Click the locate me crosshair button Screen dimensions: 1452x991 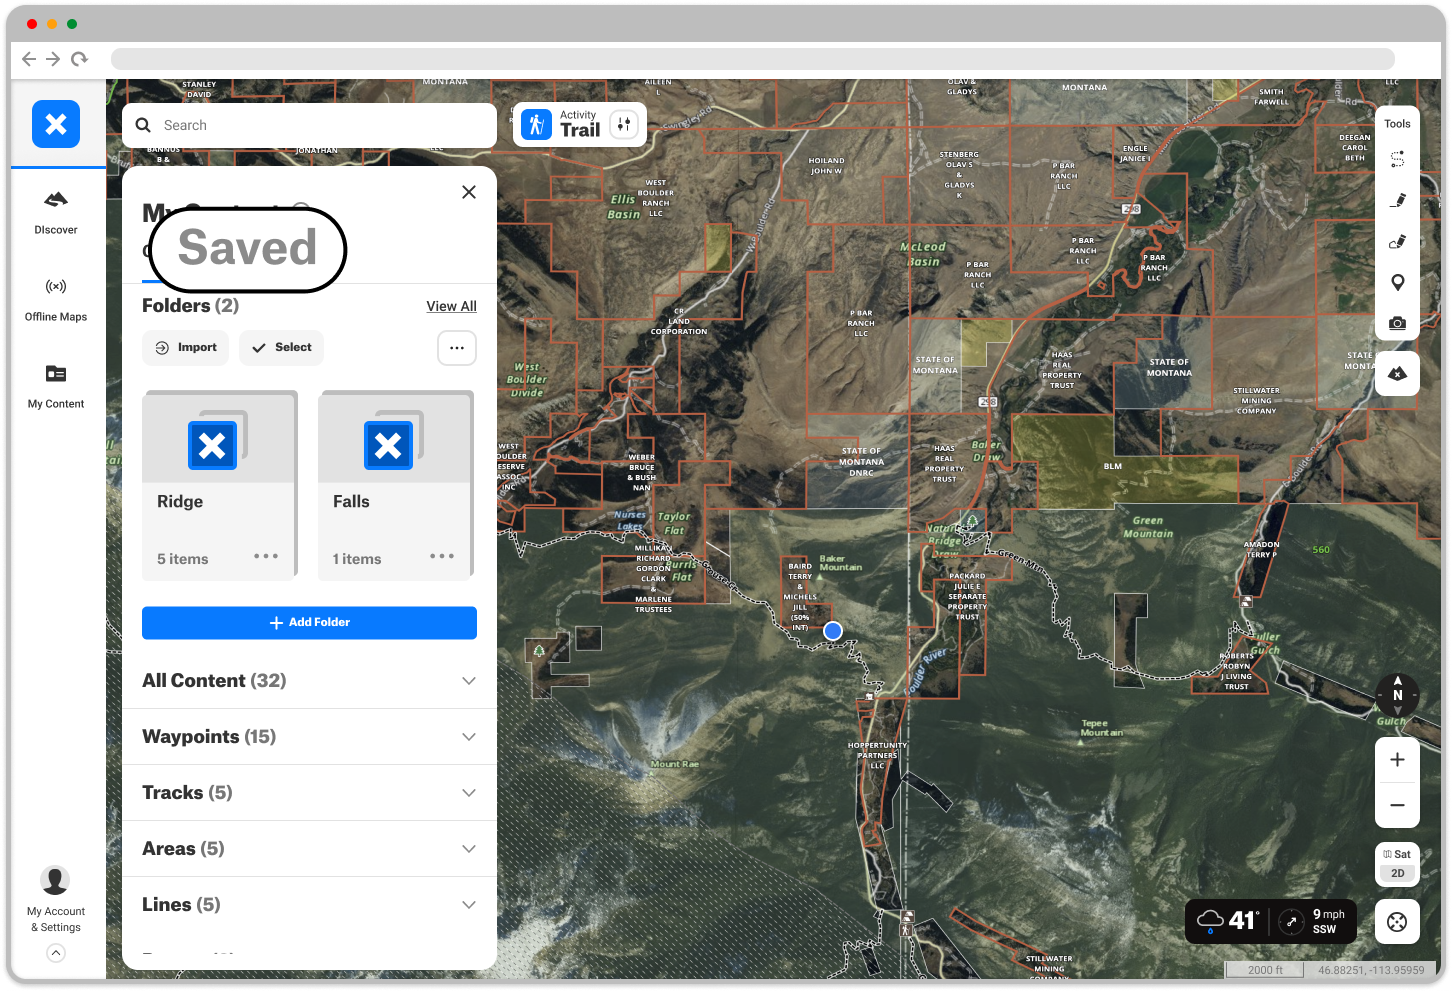1397,922
